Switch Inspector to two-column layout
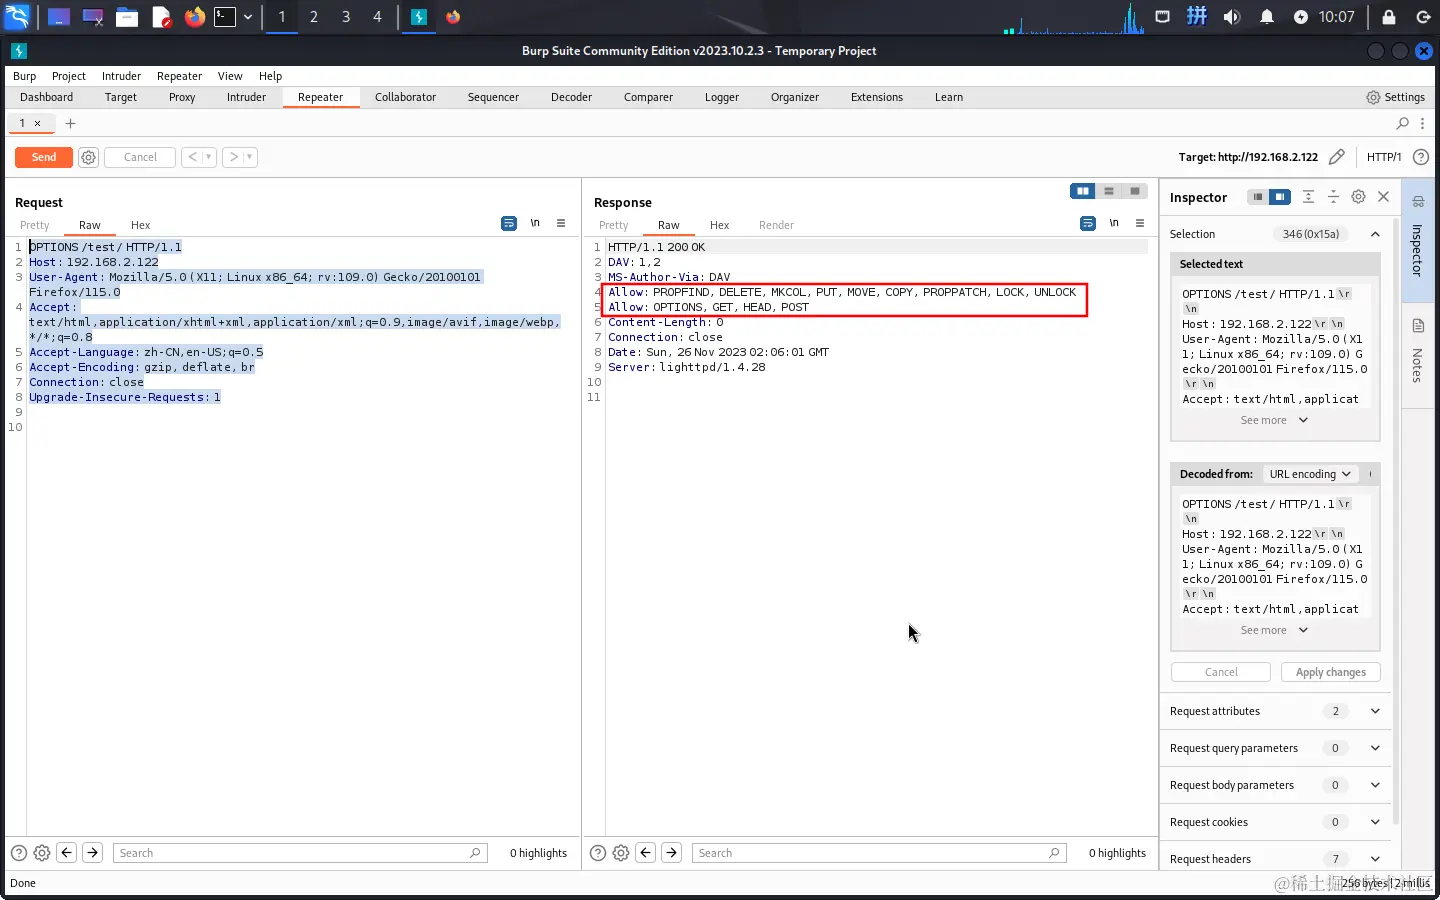This screenshot has width=1440, height=900. click(1280, 197)
